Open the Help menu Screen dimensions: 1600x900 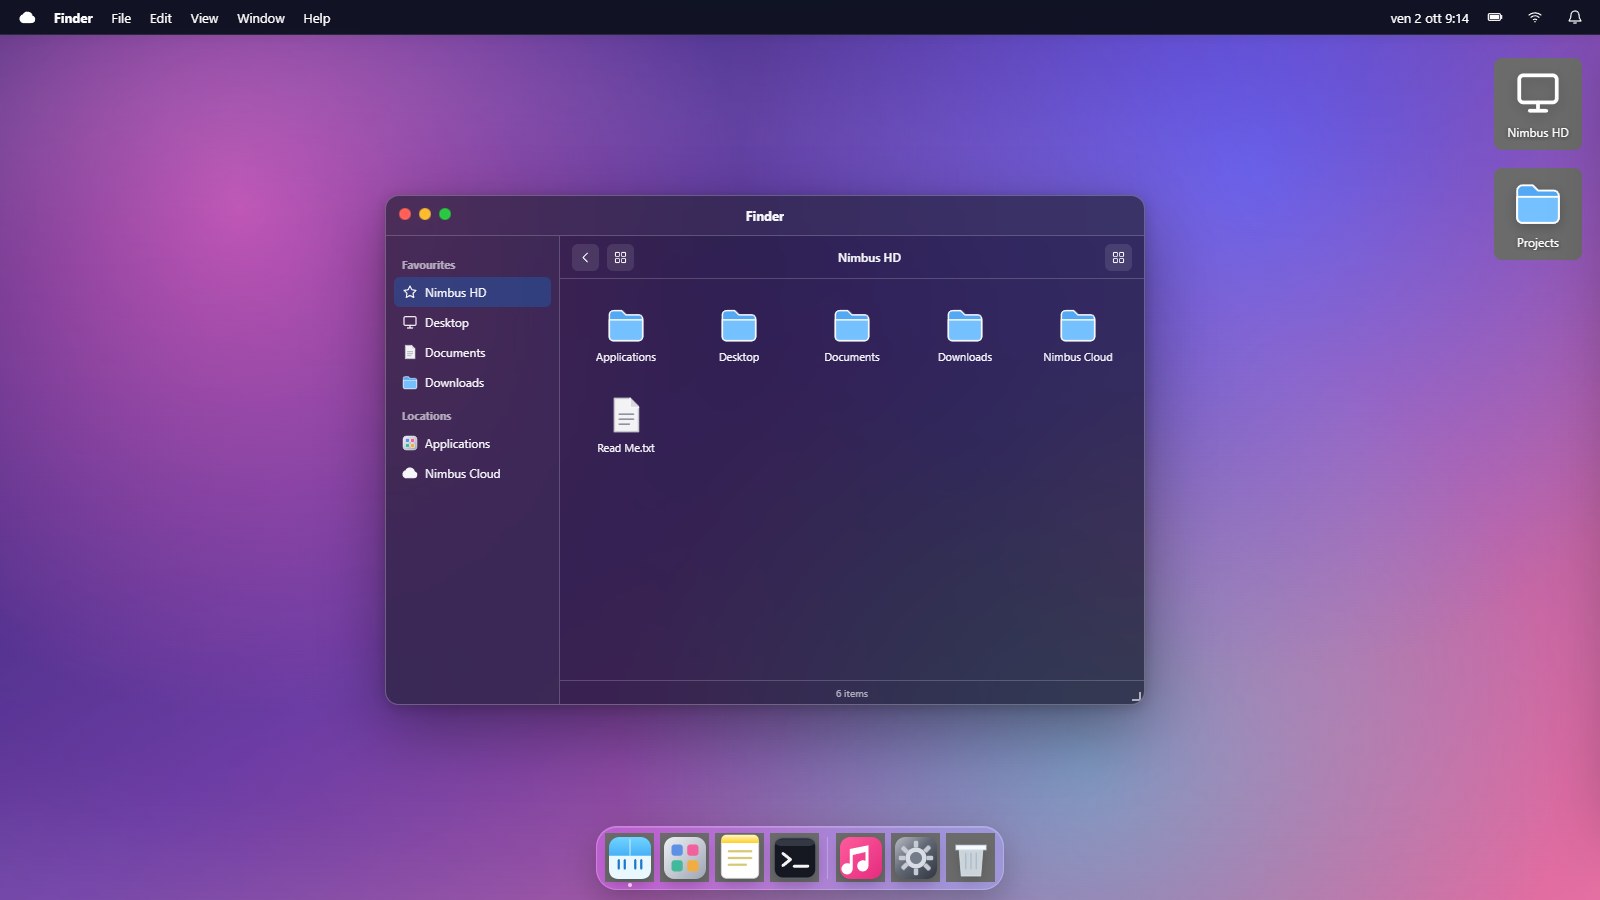[x=317, y=18]
